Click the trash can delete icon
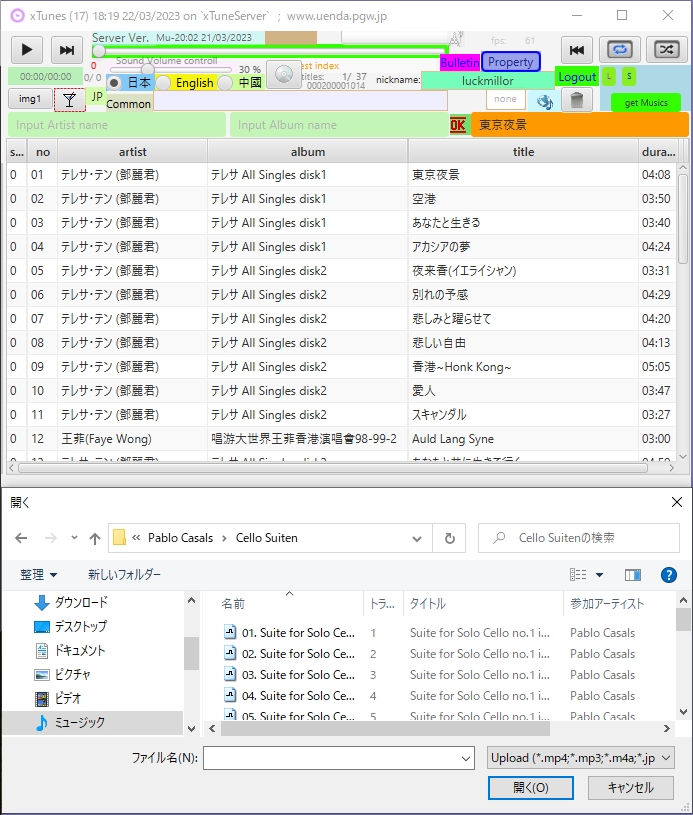Viewport: 693px width, 815px height. click(x=576, y=100)
